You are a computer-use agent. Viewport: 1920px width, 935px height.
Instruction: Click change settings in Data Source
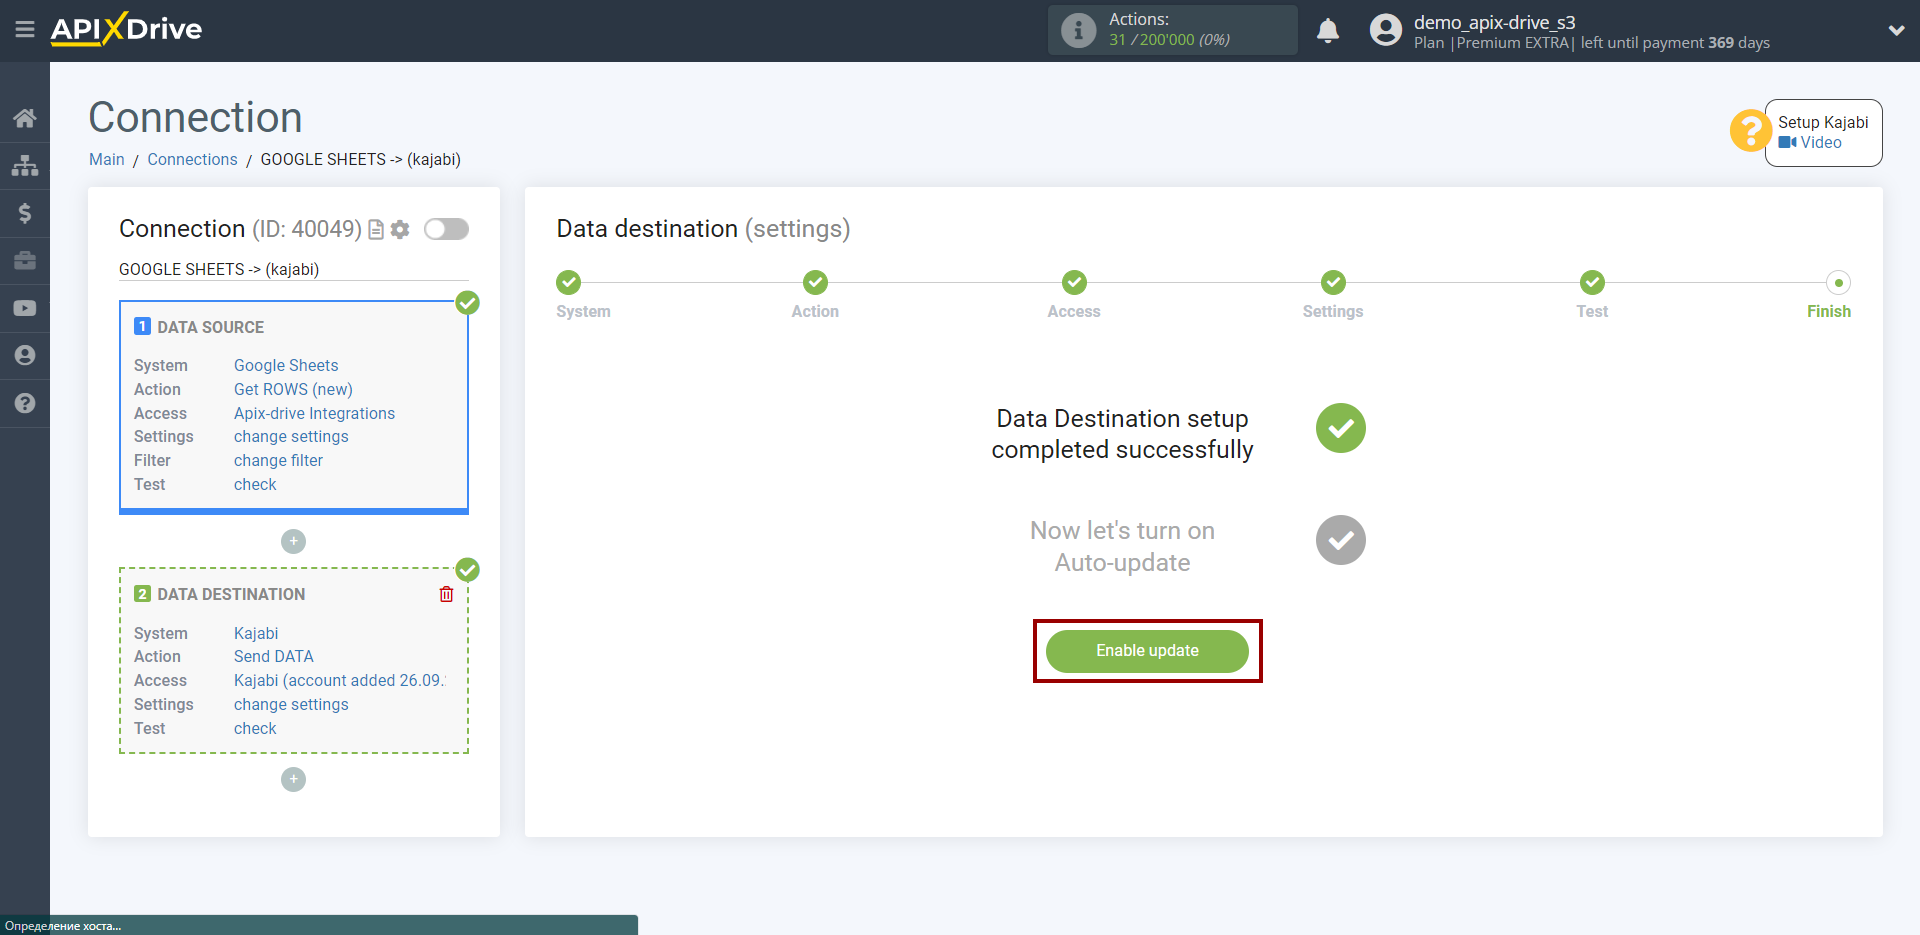click(291, 437)
